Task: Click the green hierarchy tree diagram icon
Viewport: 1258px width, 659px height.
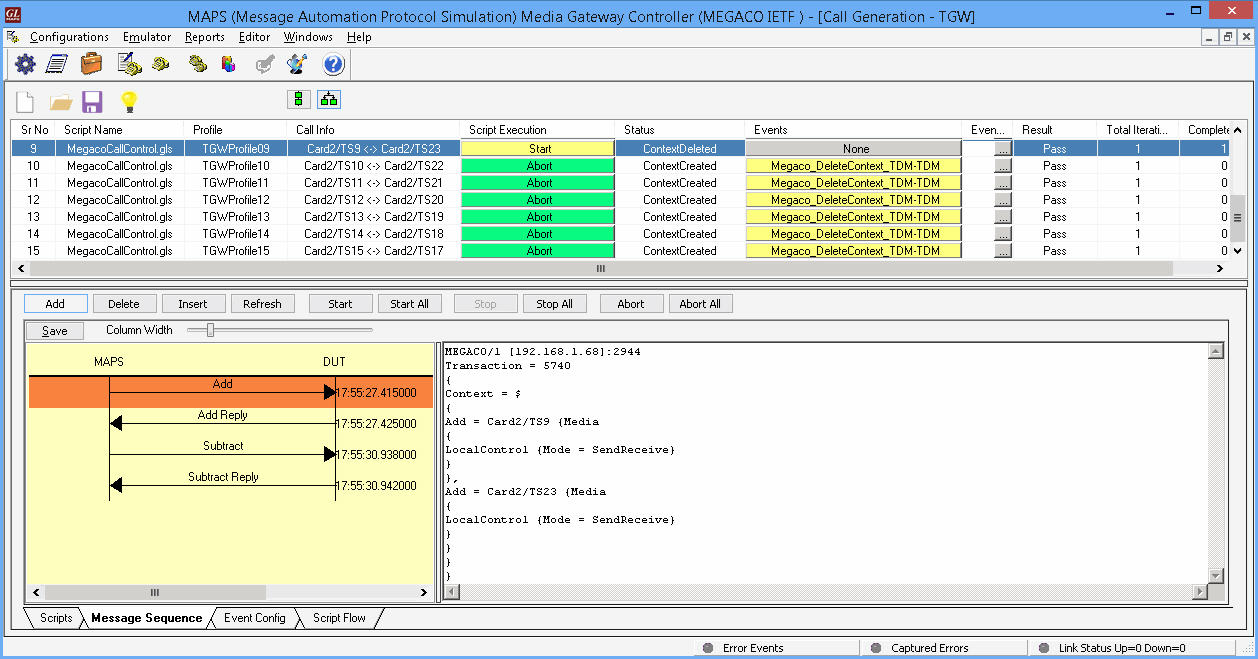Action: pyautogui.click(x=329, y=99)
